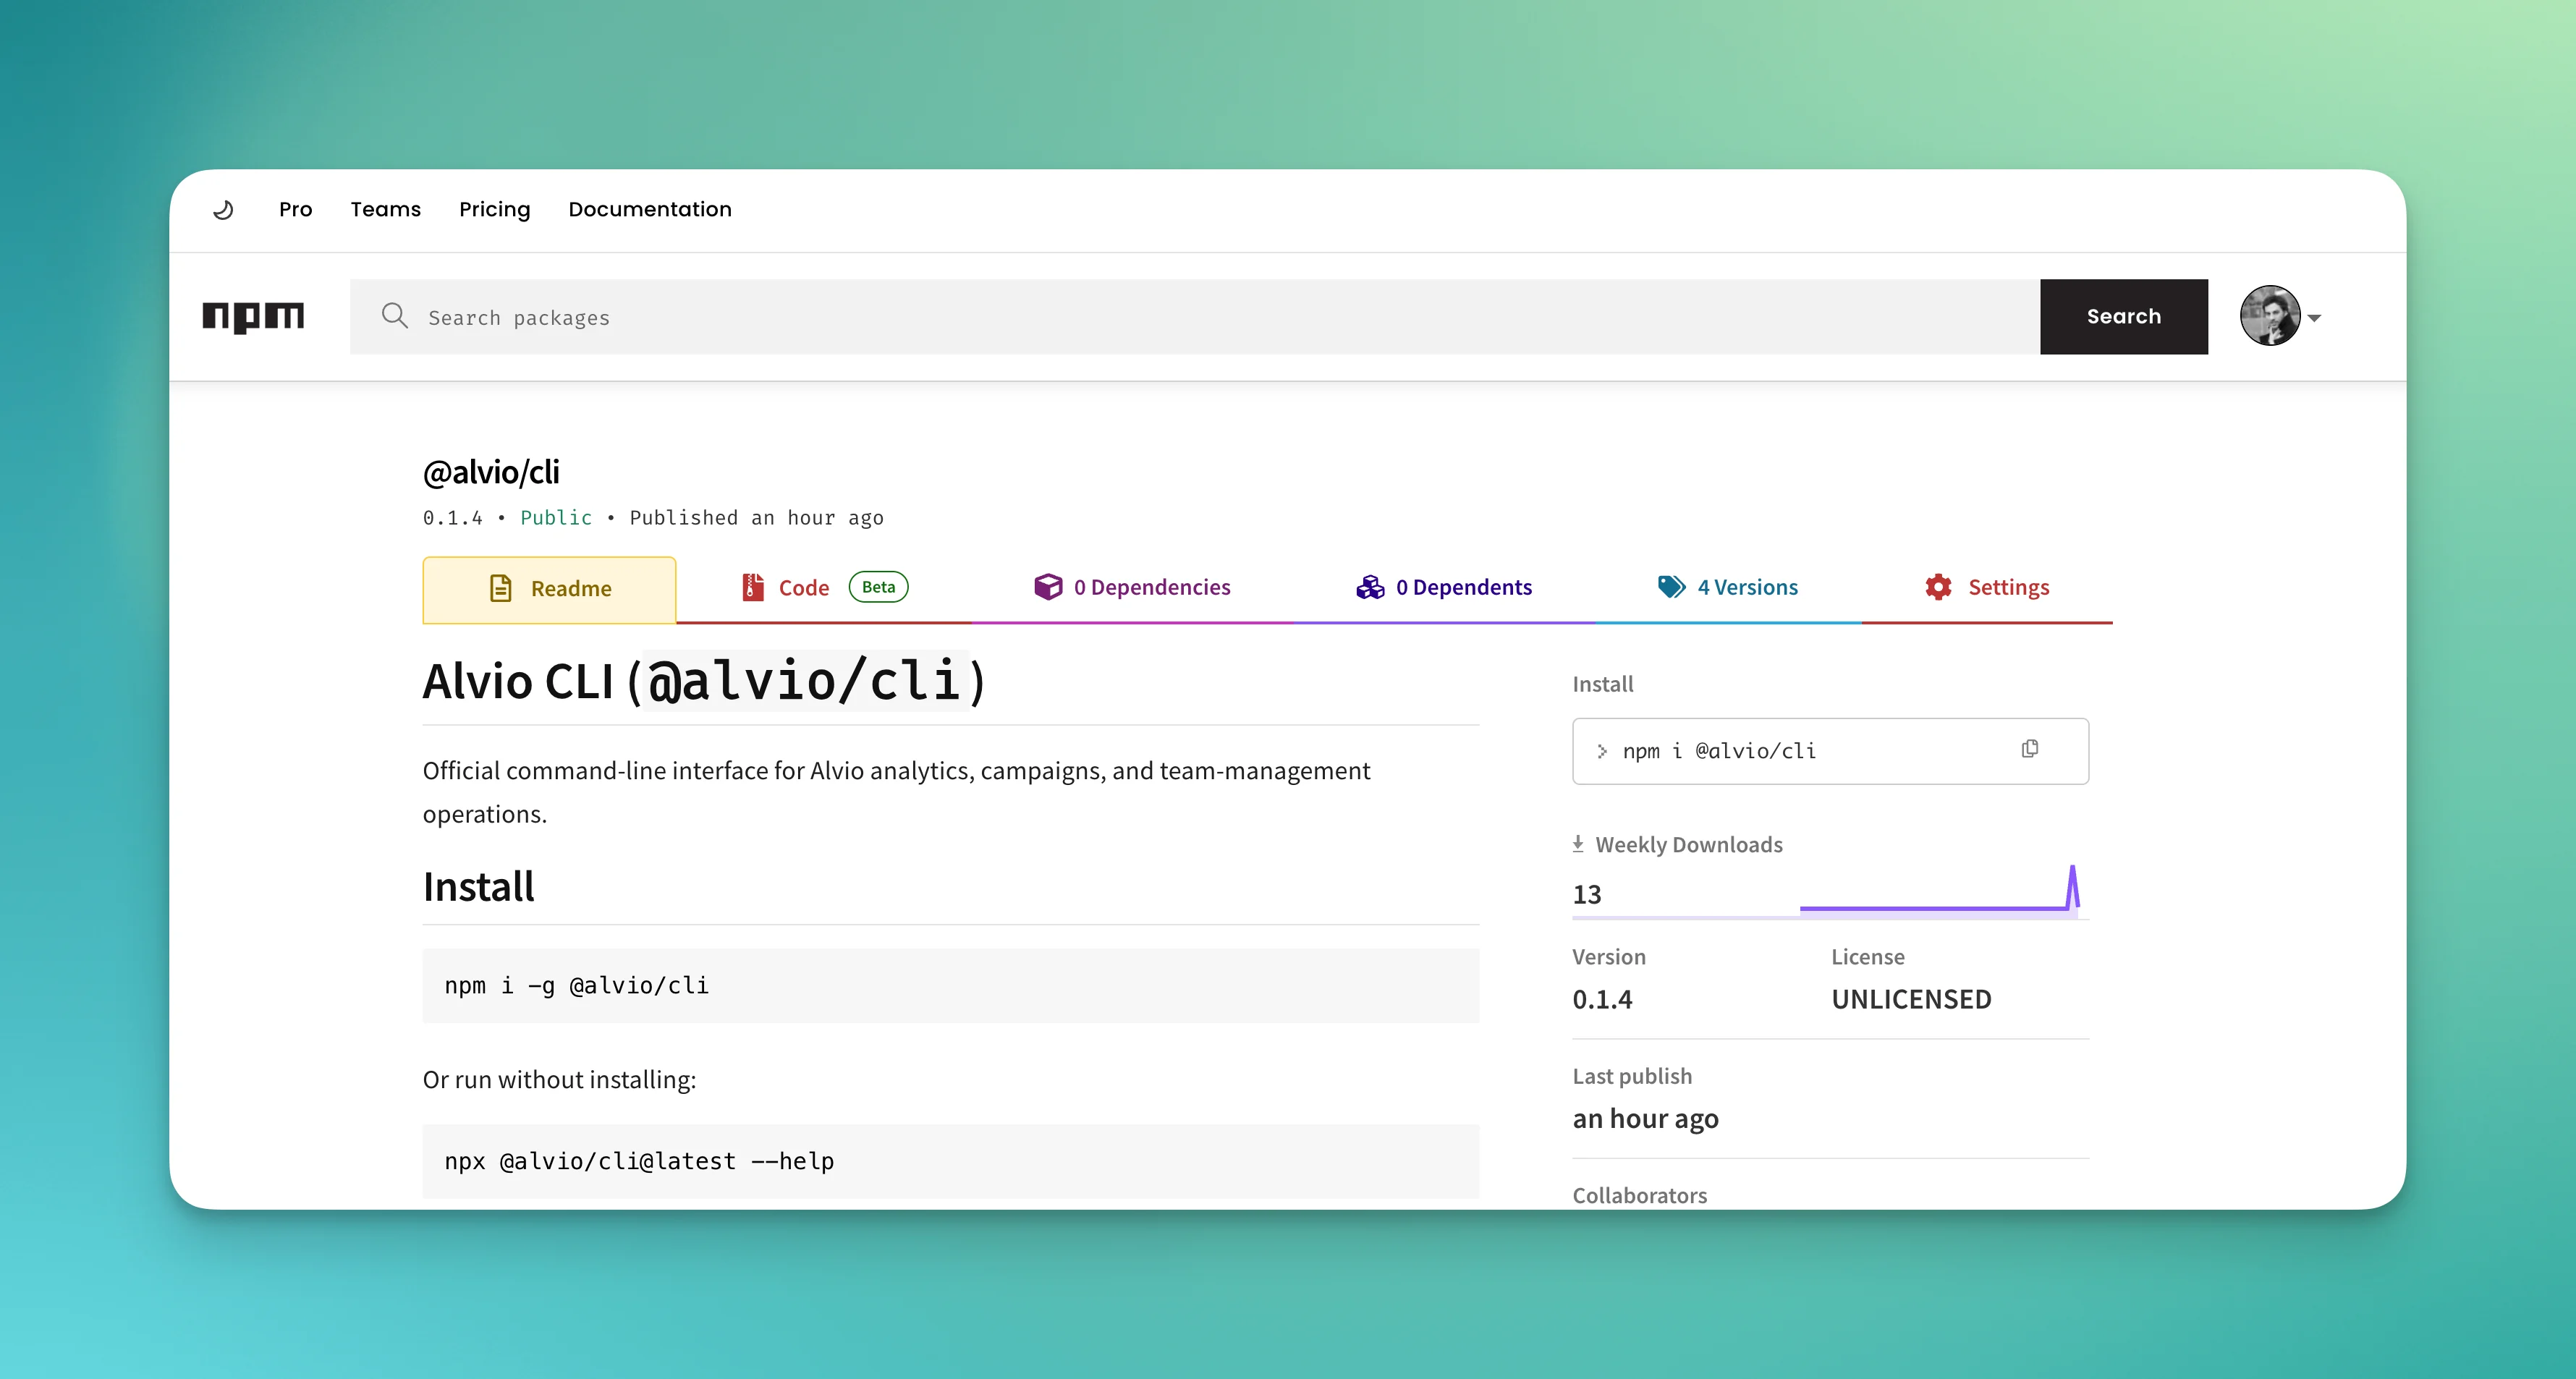This screenshot has width=2576, height=1379.
Task: Click the Readme document icon
Action: 500,588
